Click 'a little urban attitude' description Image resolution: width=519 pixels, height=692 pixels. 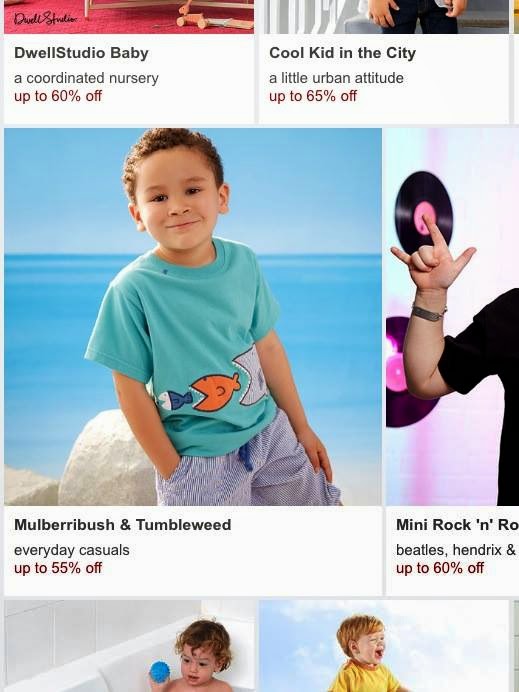(x=336, y=78)
